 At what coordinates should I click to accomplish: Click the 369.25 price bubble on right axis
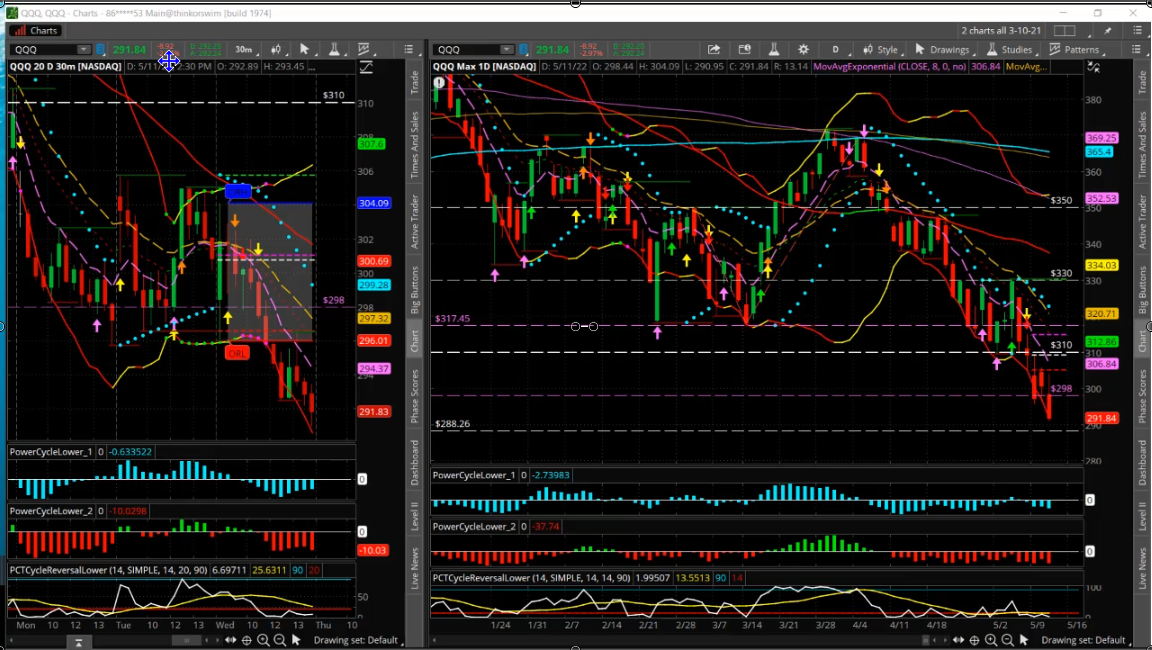click(1101, 138)
